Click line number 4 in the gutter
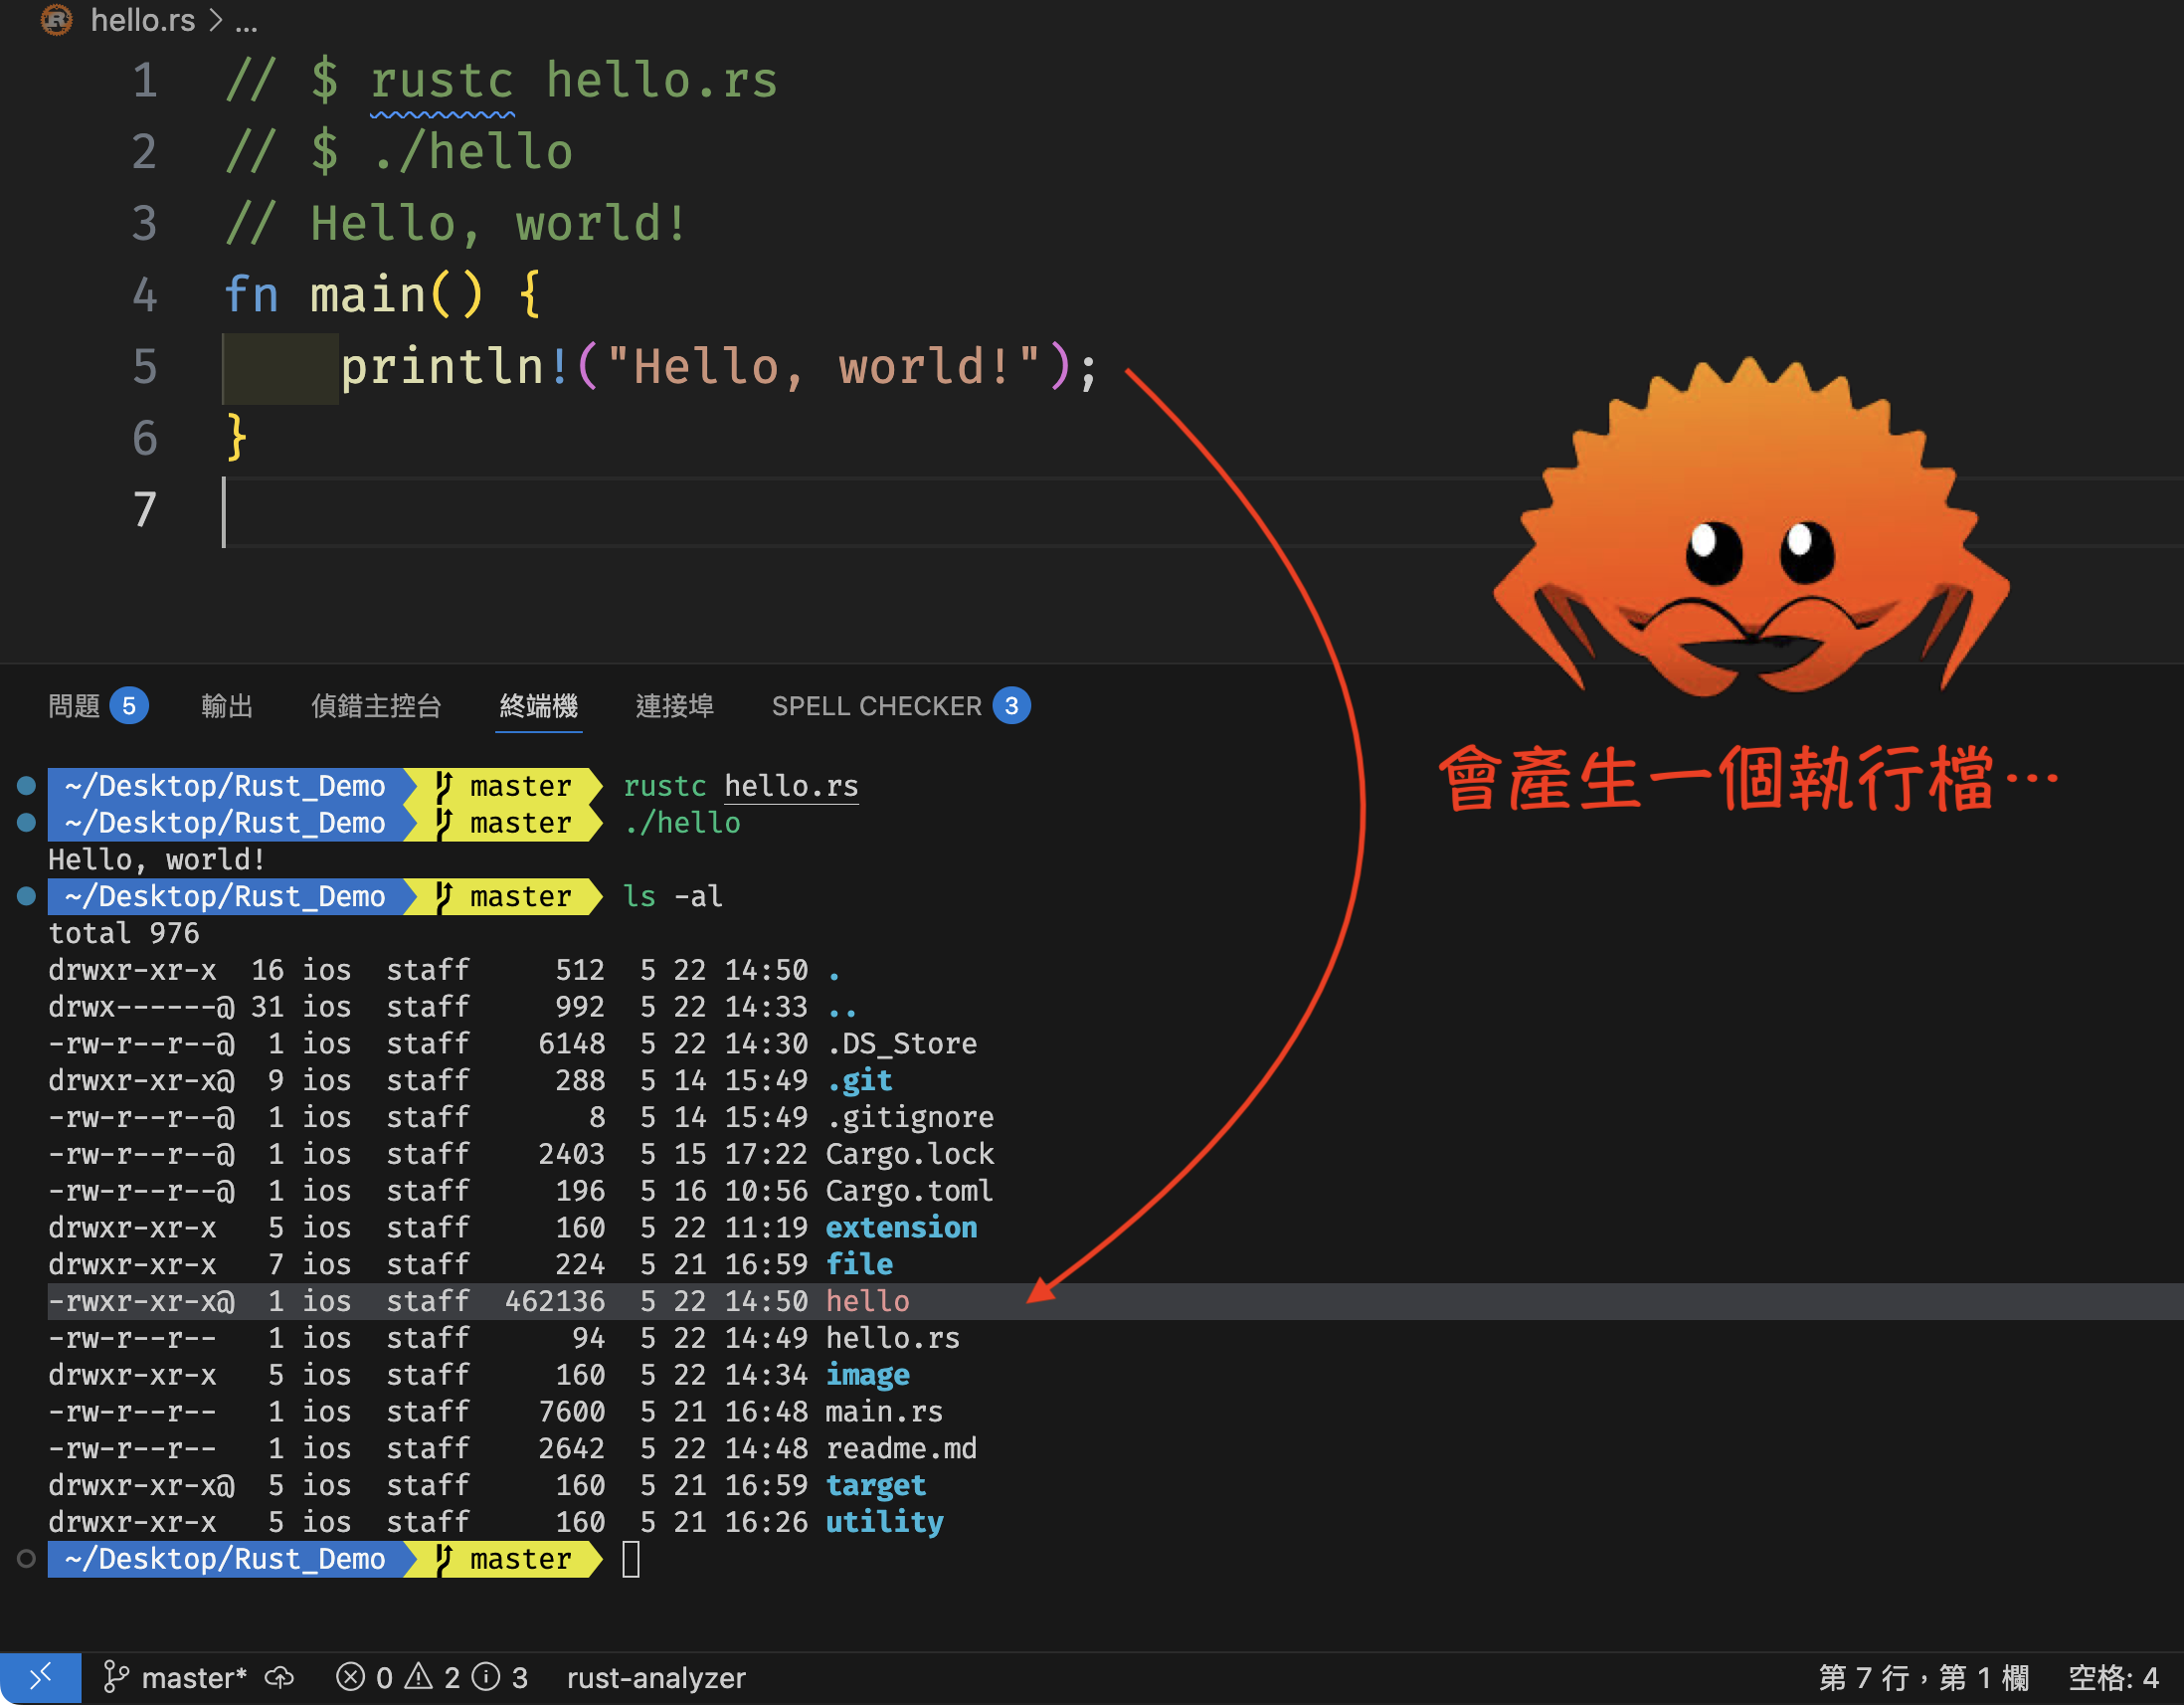 [x=145, y=295]
